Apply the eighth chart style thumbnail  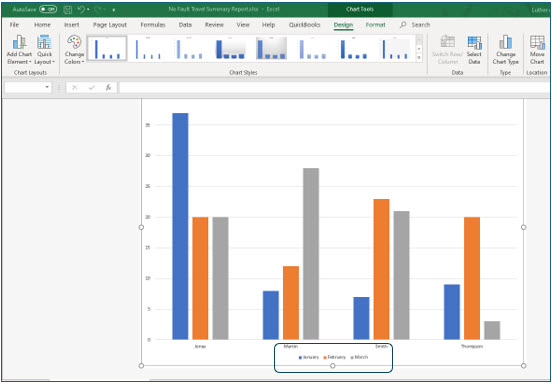tap(395, 48)
